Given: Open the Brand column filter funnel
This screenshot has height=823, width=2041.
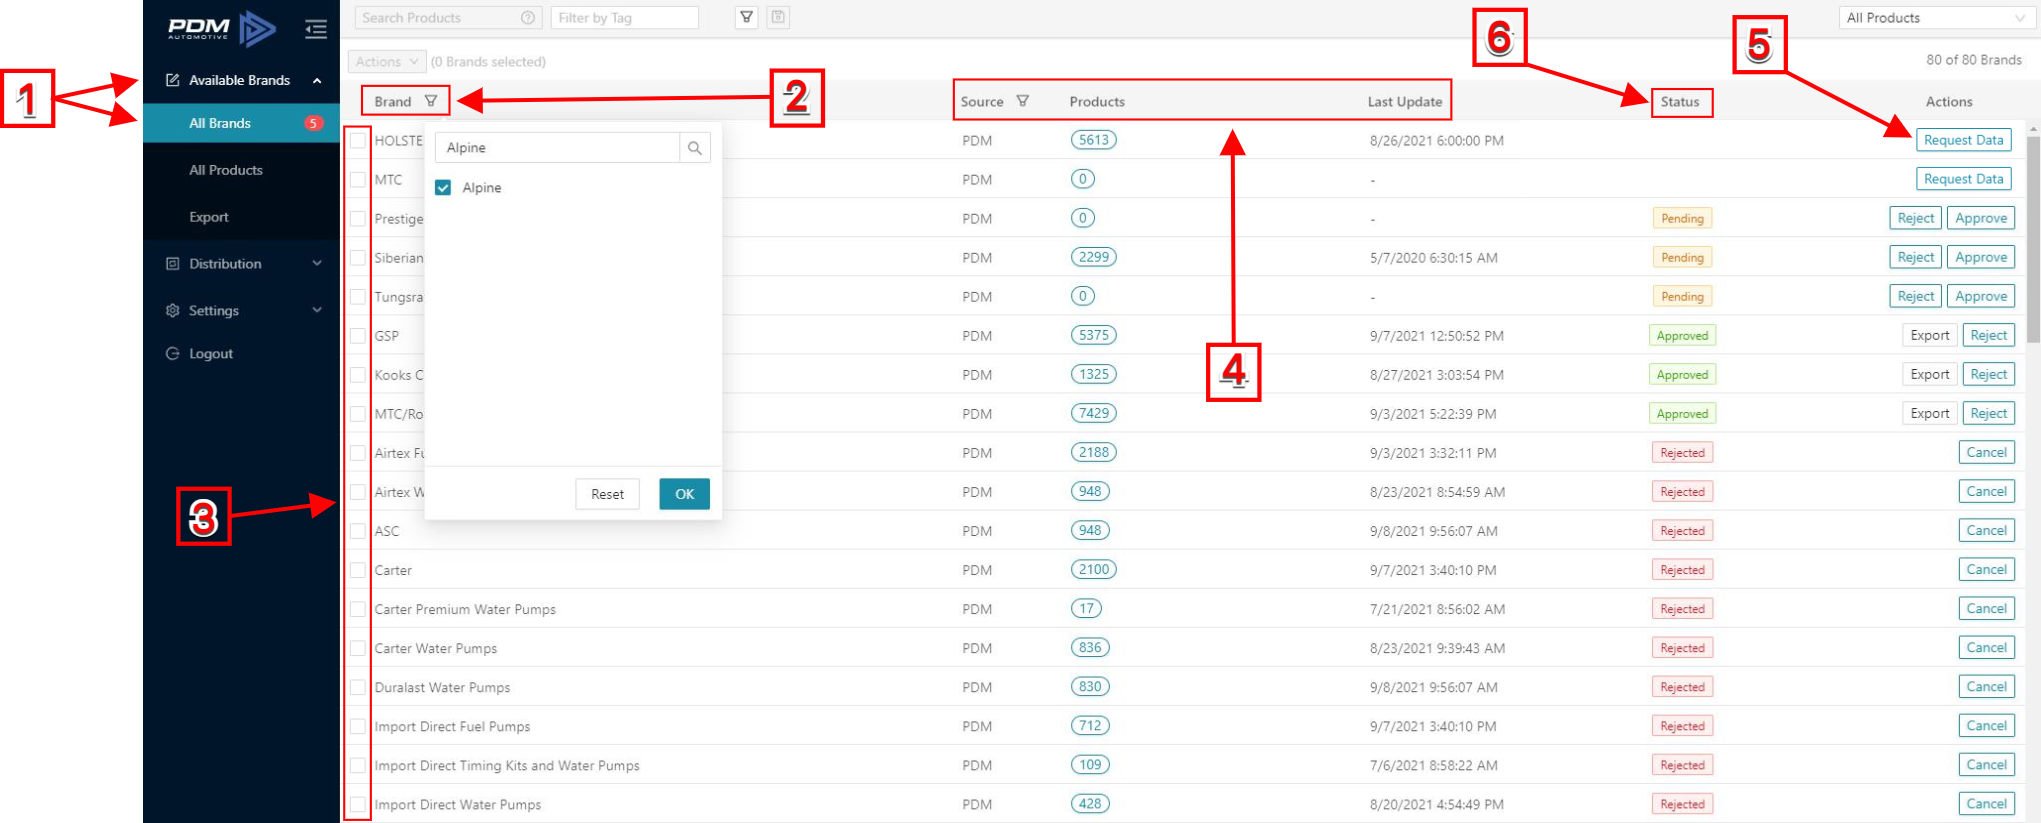Looking at the screenshot, I should point(431,101).
